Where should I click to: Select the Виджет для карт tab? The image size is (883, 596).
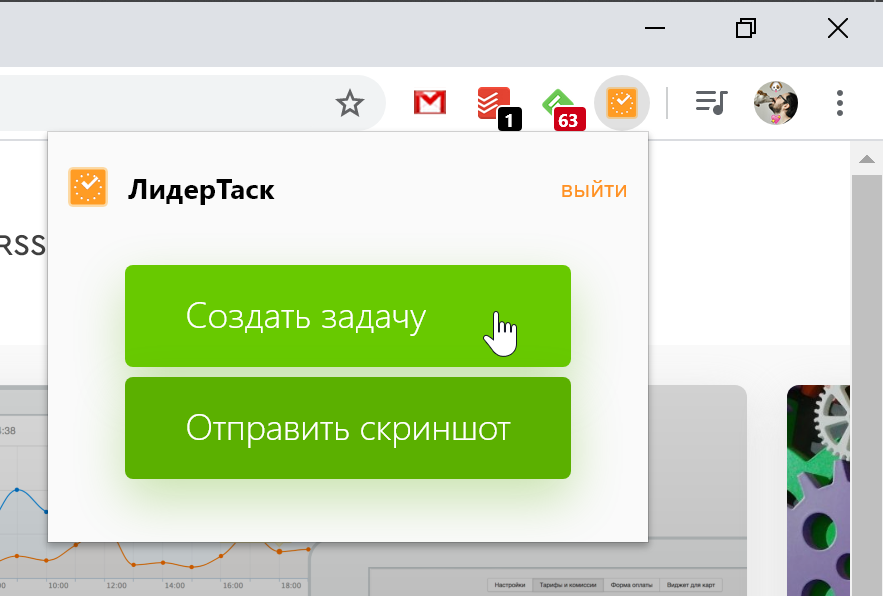click(x=691, y=585)
